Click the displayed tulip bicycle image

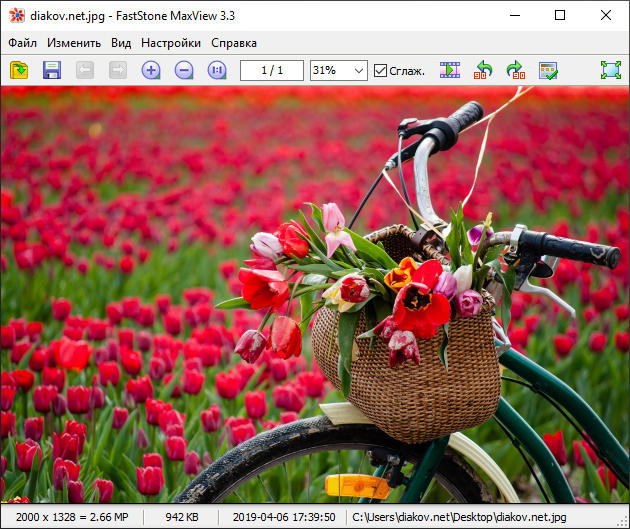315,294
